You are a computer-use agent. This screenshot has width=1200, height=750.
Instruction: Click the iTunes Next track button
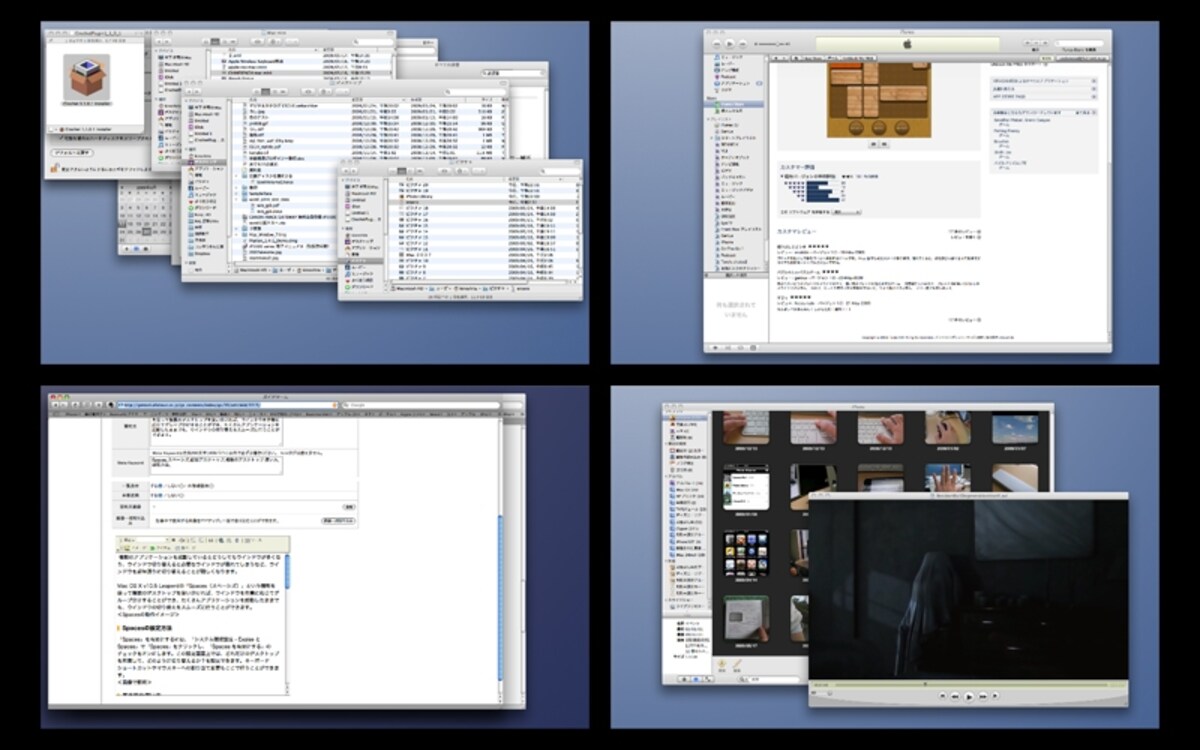coord(743,44)
